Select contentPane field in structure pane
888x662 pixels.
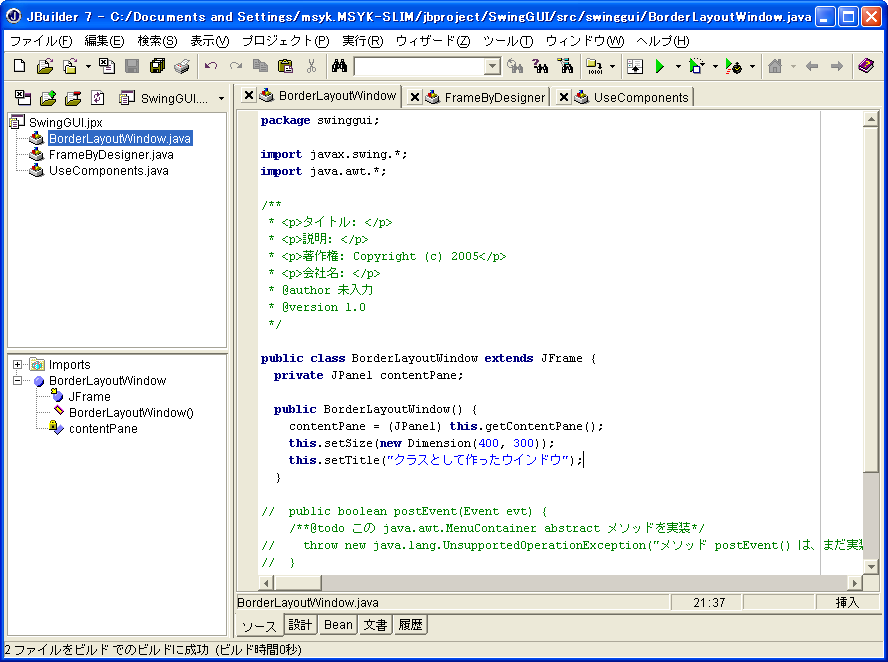pos(103,429)
